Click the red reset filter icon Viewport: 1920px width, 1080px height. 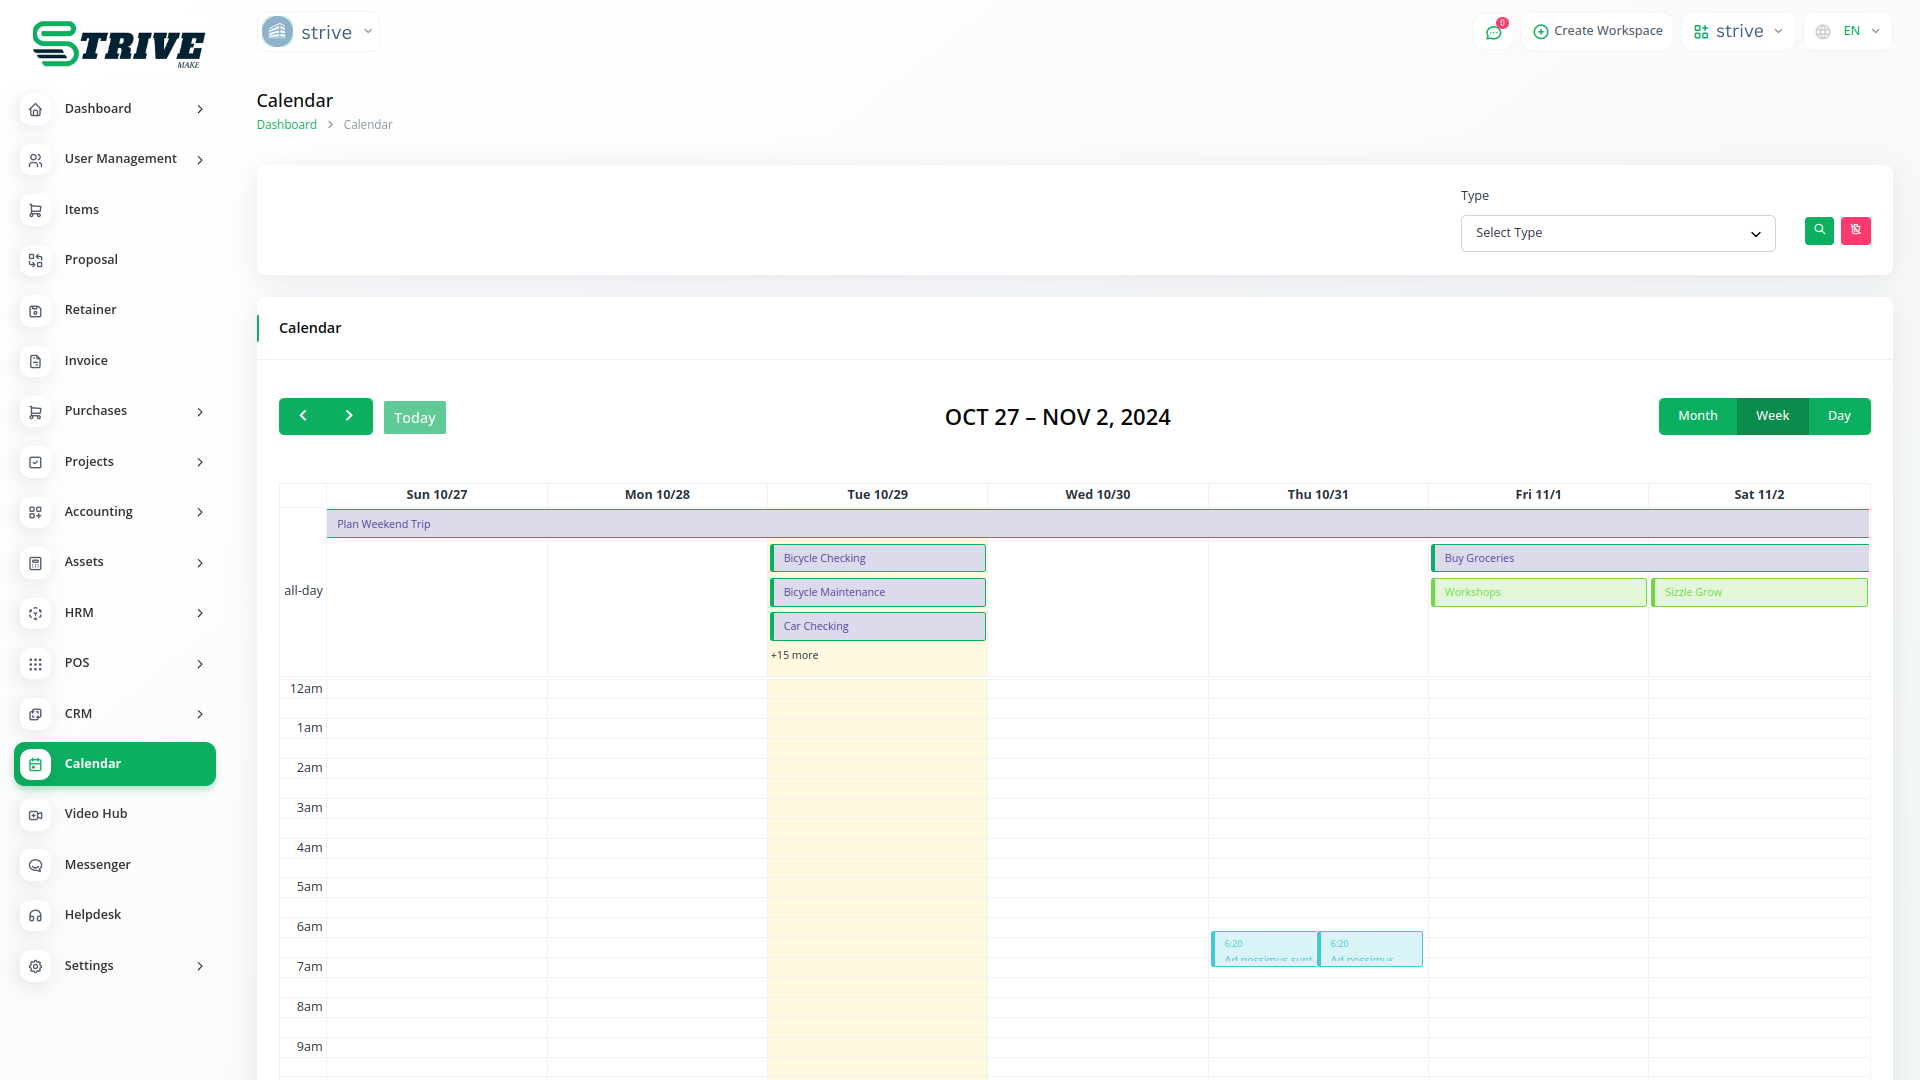pyautogui.click(x=1856, y=231)
